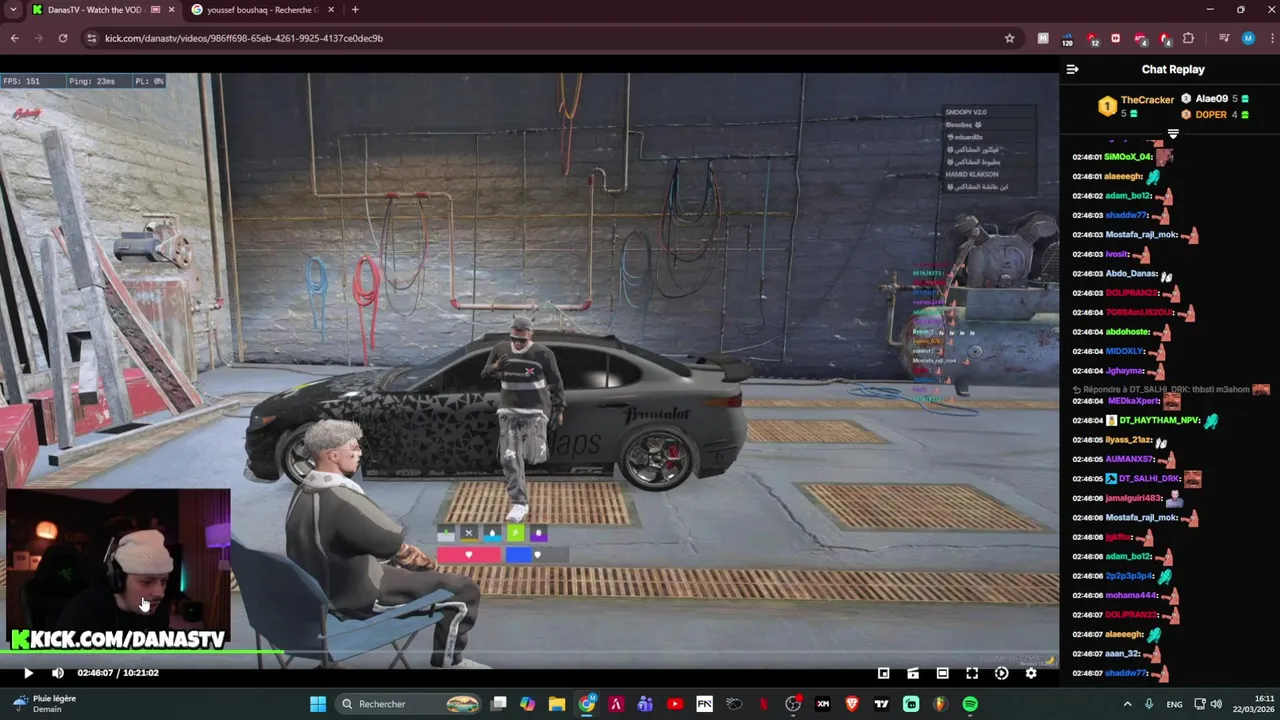Enter fullscreen video mode
1280x720 pixels.
click(971, 673)
